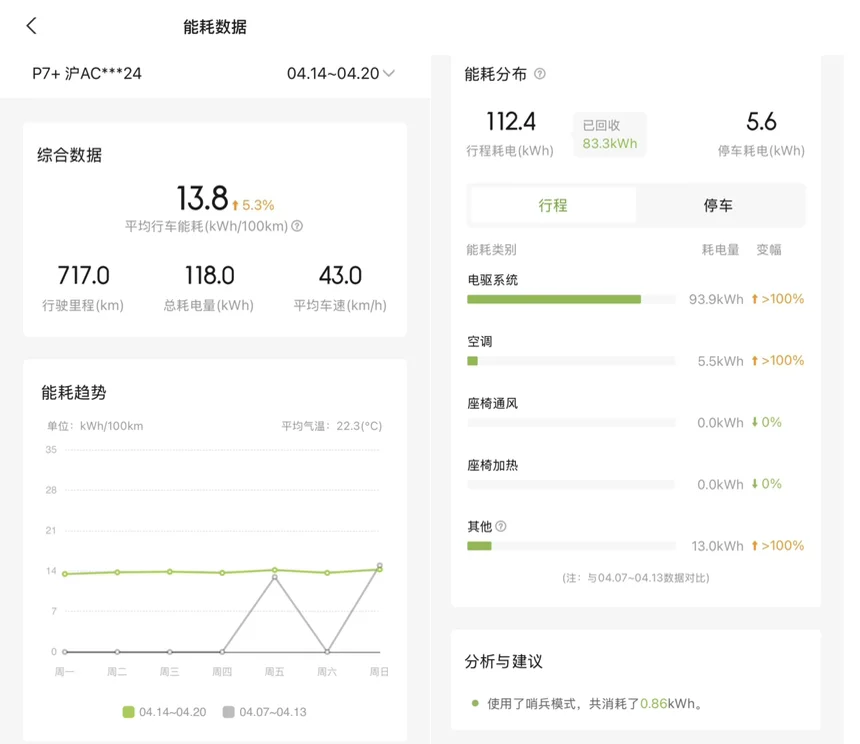Viewport: 860px width, 744px height.
Task: Open the 04.14~04.20 date range dropdown
Action: pyautogui.click(x=341, y=73)
